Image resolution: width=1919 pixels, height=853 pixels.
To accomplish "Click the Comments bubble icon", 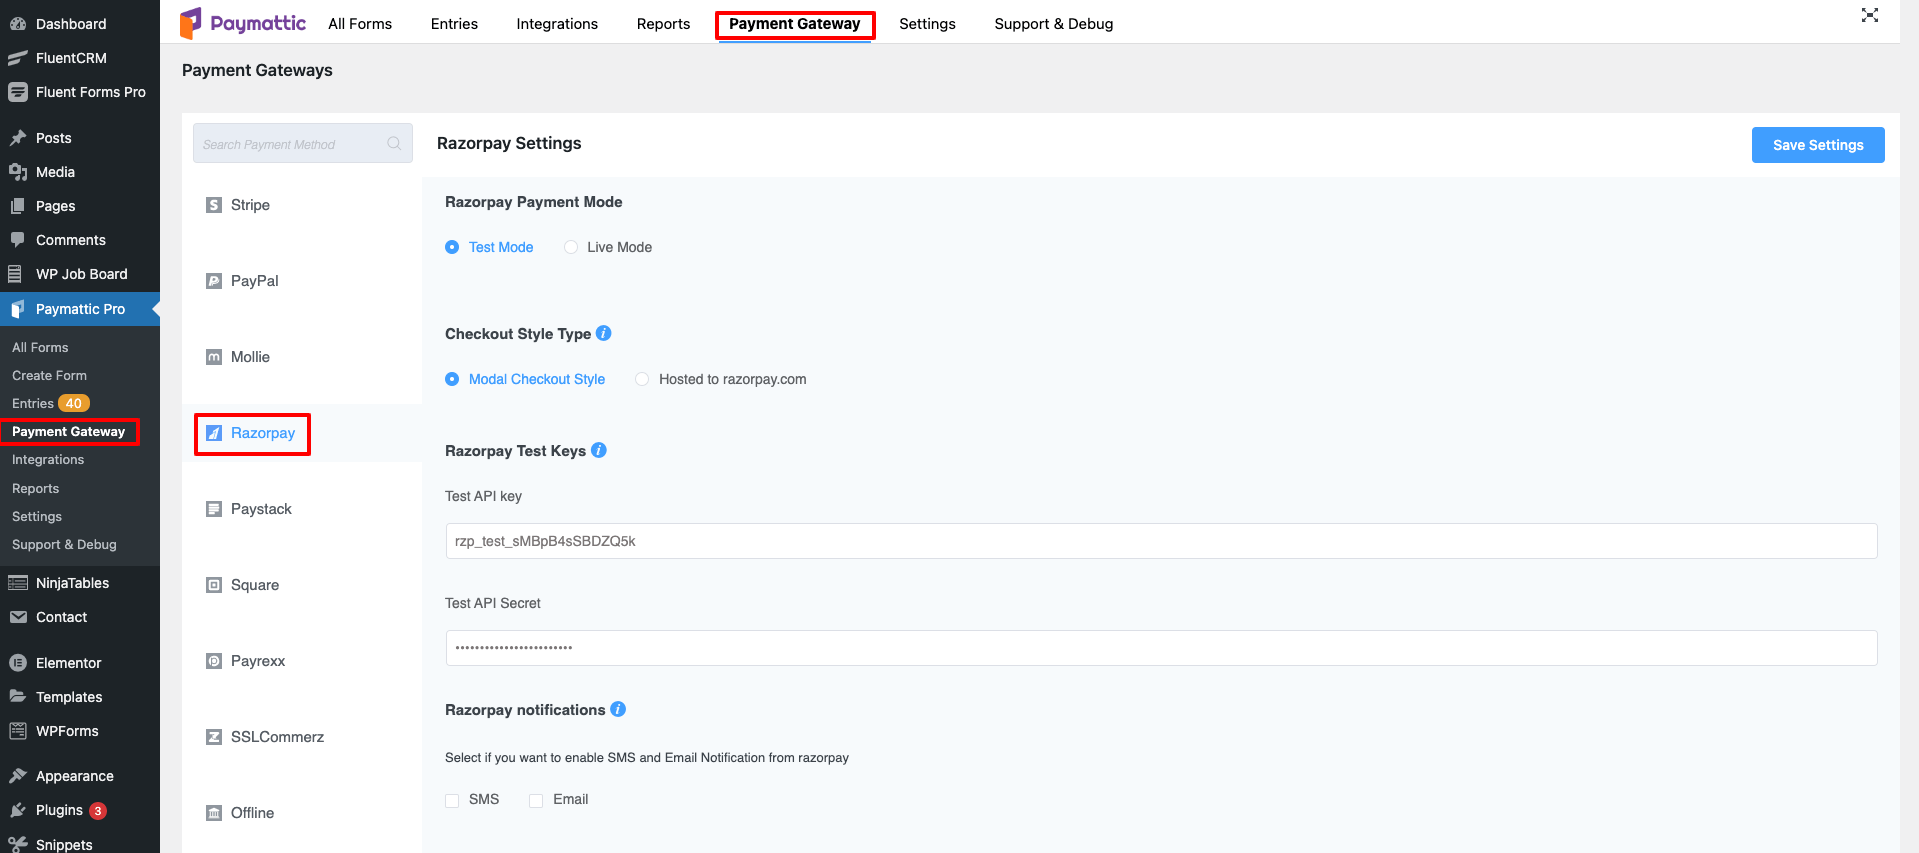I will click(17, 240).
